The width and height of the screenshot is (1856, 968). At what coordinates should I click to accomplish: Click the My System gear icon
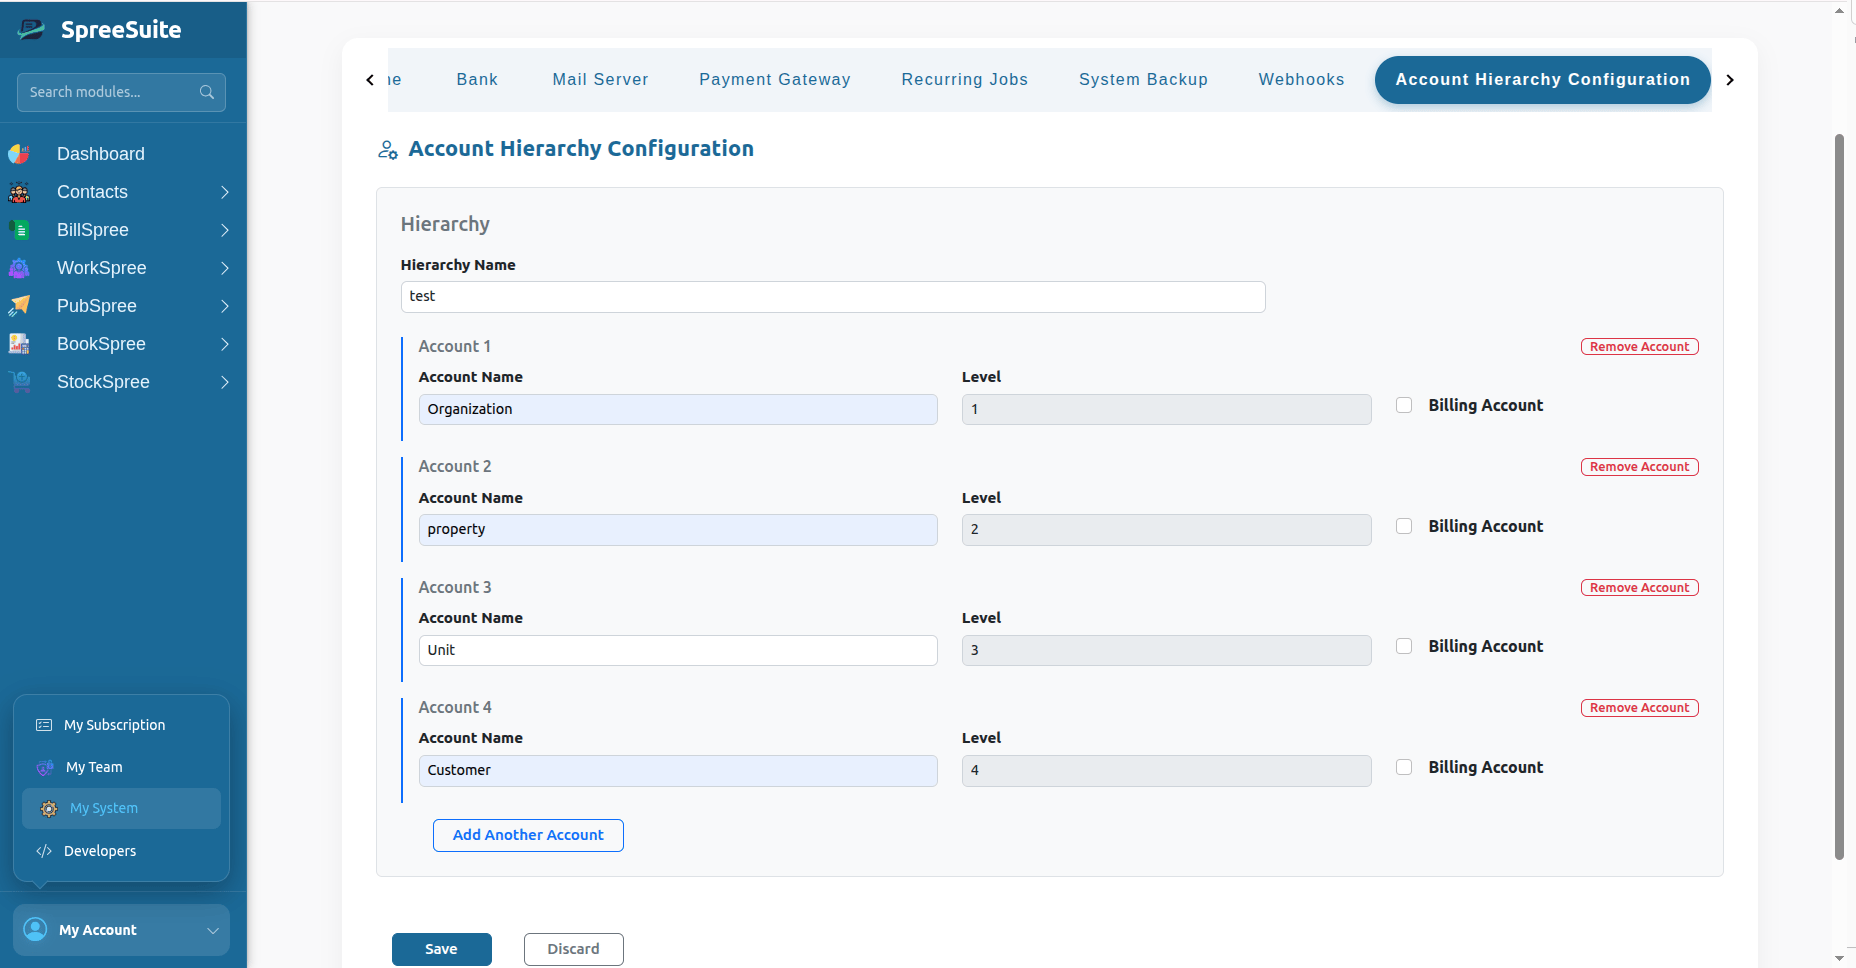coord(49,809)
